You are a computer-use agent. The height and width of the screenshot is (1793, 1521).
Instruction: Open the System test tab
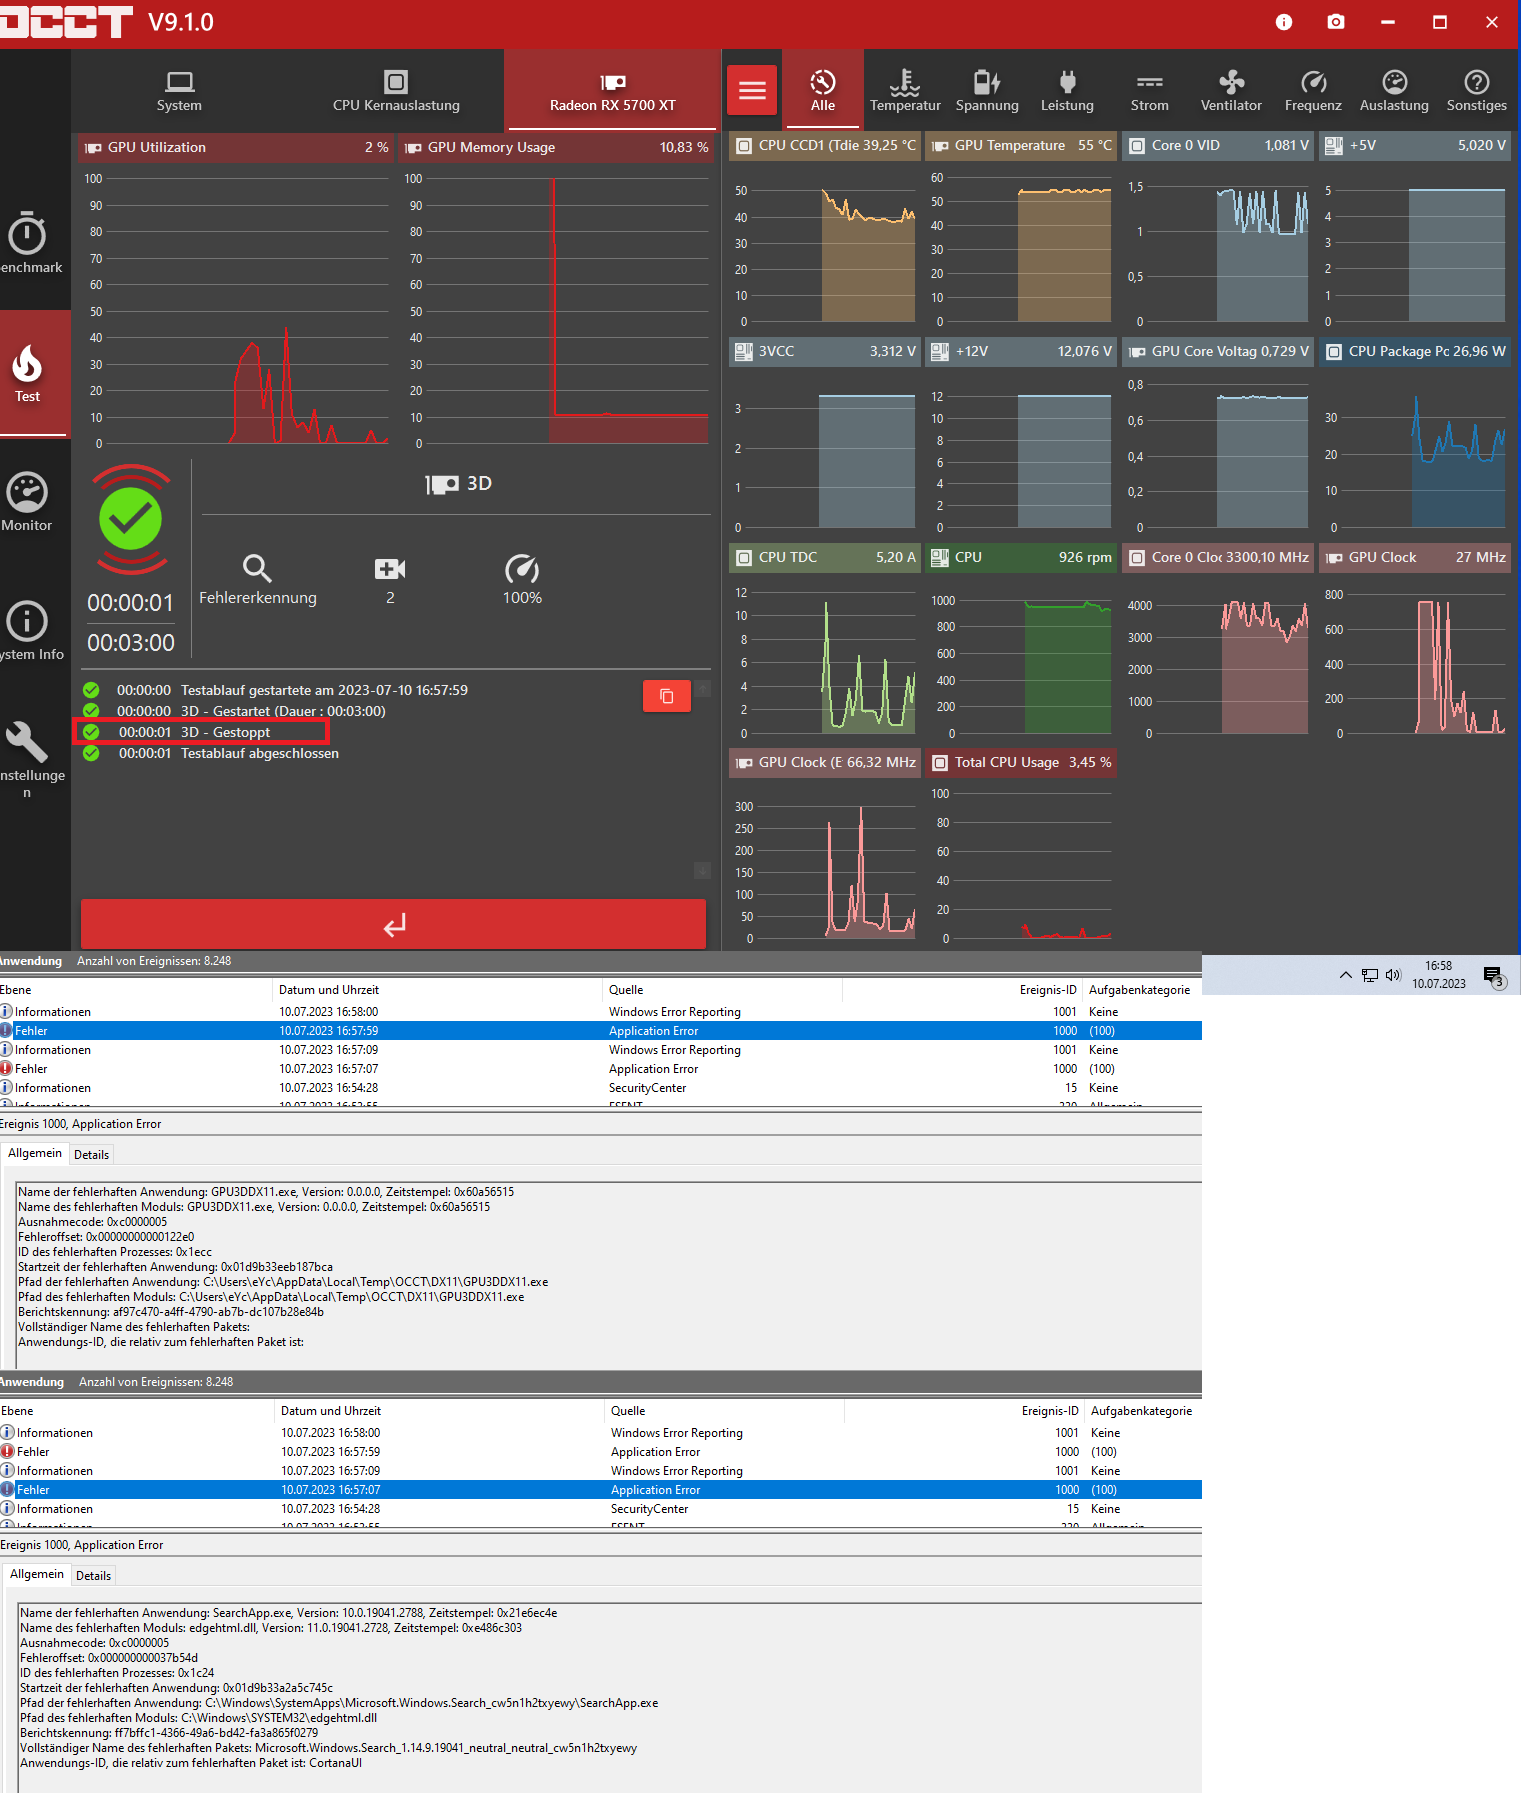pyautogui.click(x=179, y=91)
